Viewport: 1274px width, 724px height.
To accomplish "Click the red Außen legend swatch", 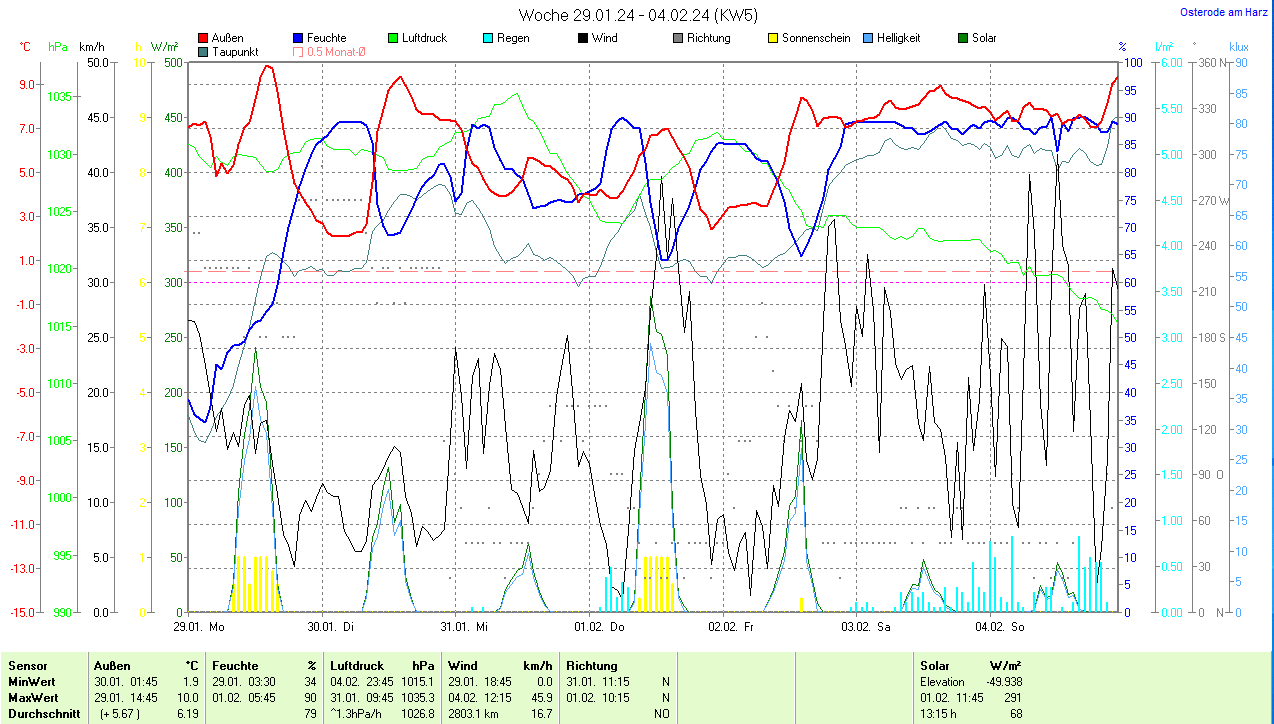I will [204, 38].
